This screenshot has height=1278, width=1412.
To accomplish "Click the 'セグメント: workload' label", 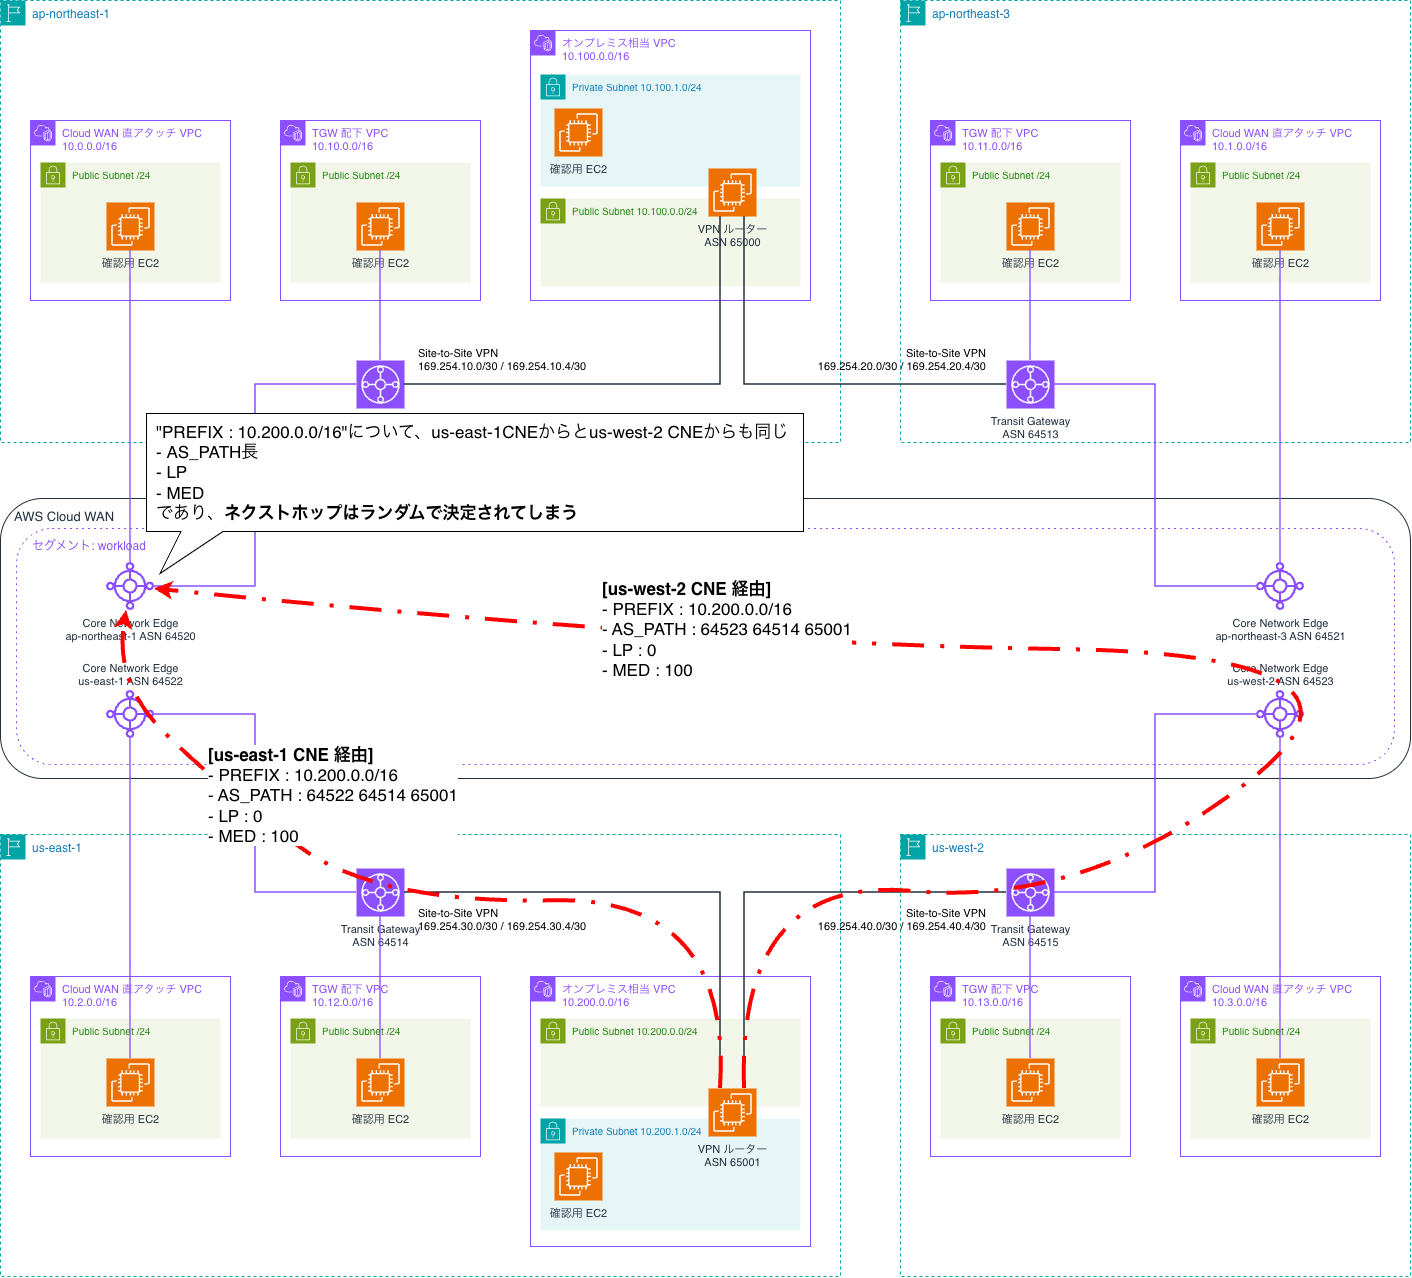I will 89,546.
